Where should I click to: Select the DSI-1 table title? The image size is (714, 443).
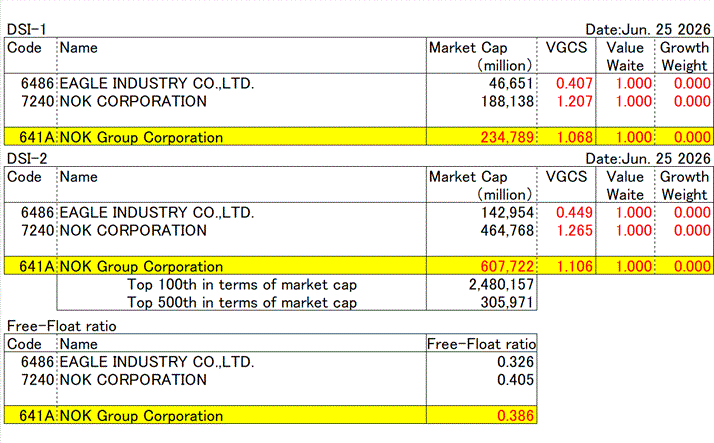(26, 30)
